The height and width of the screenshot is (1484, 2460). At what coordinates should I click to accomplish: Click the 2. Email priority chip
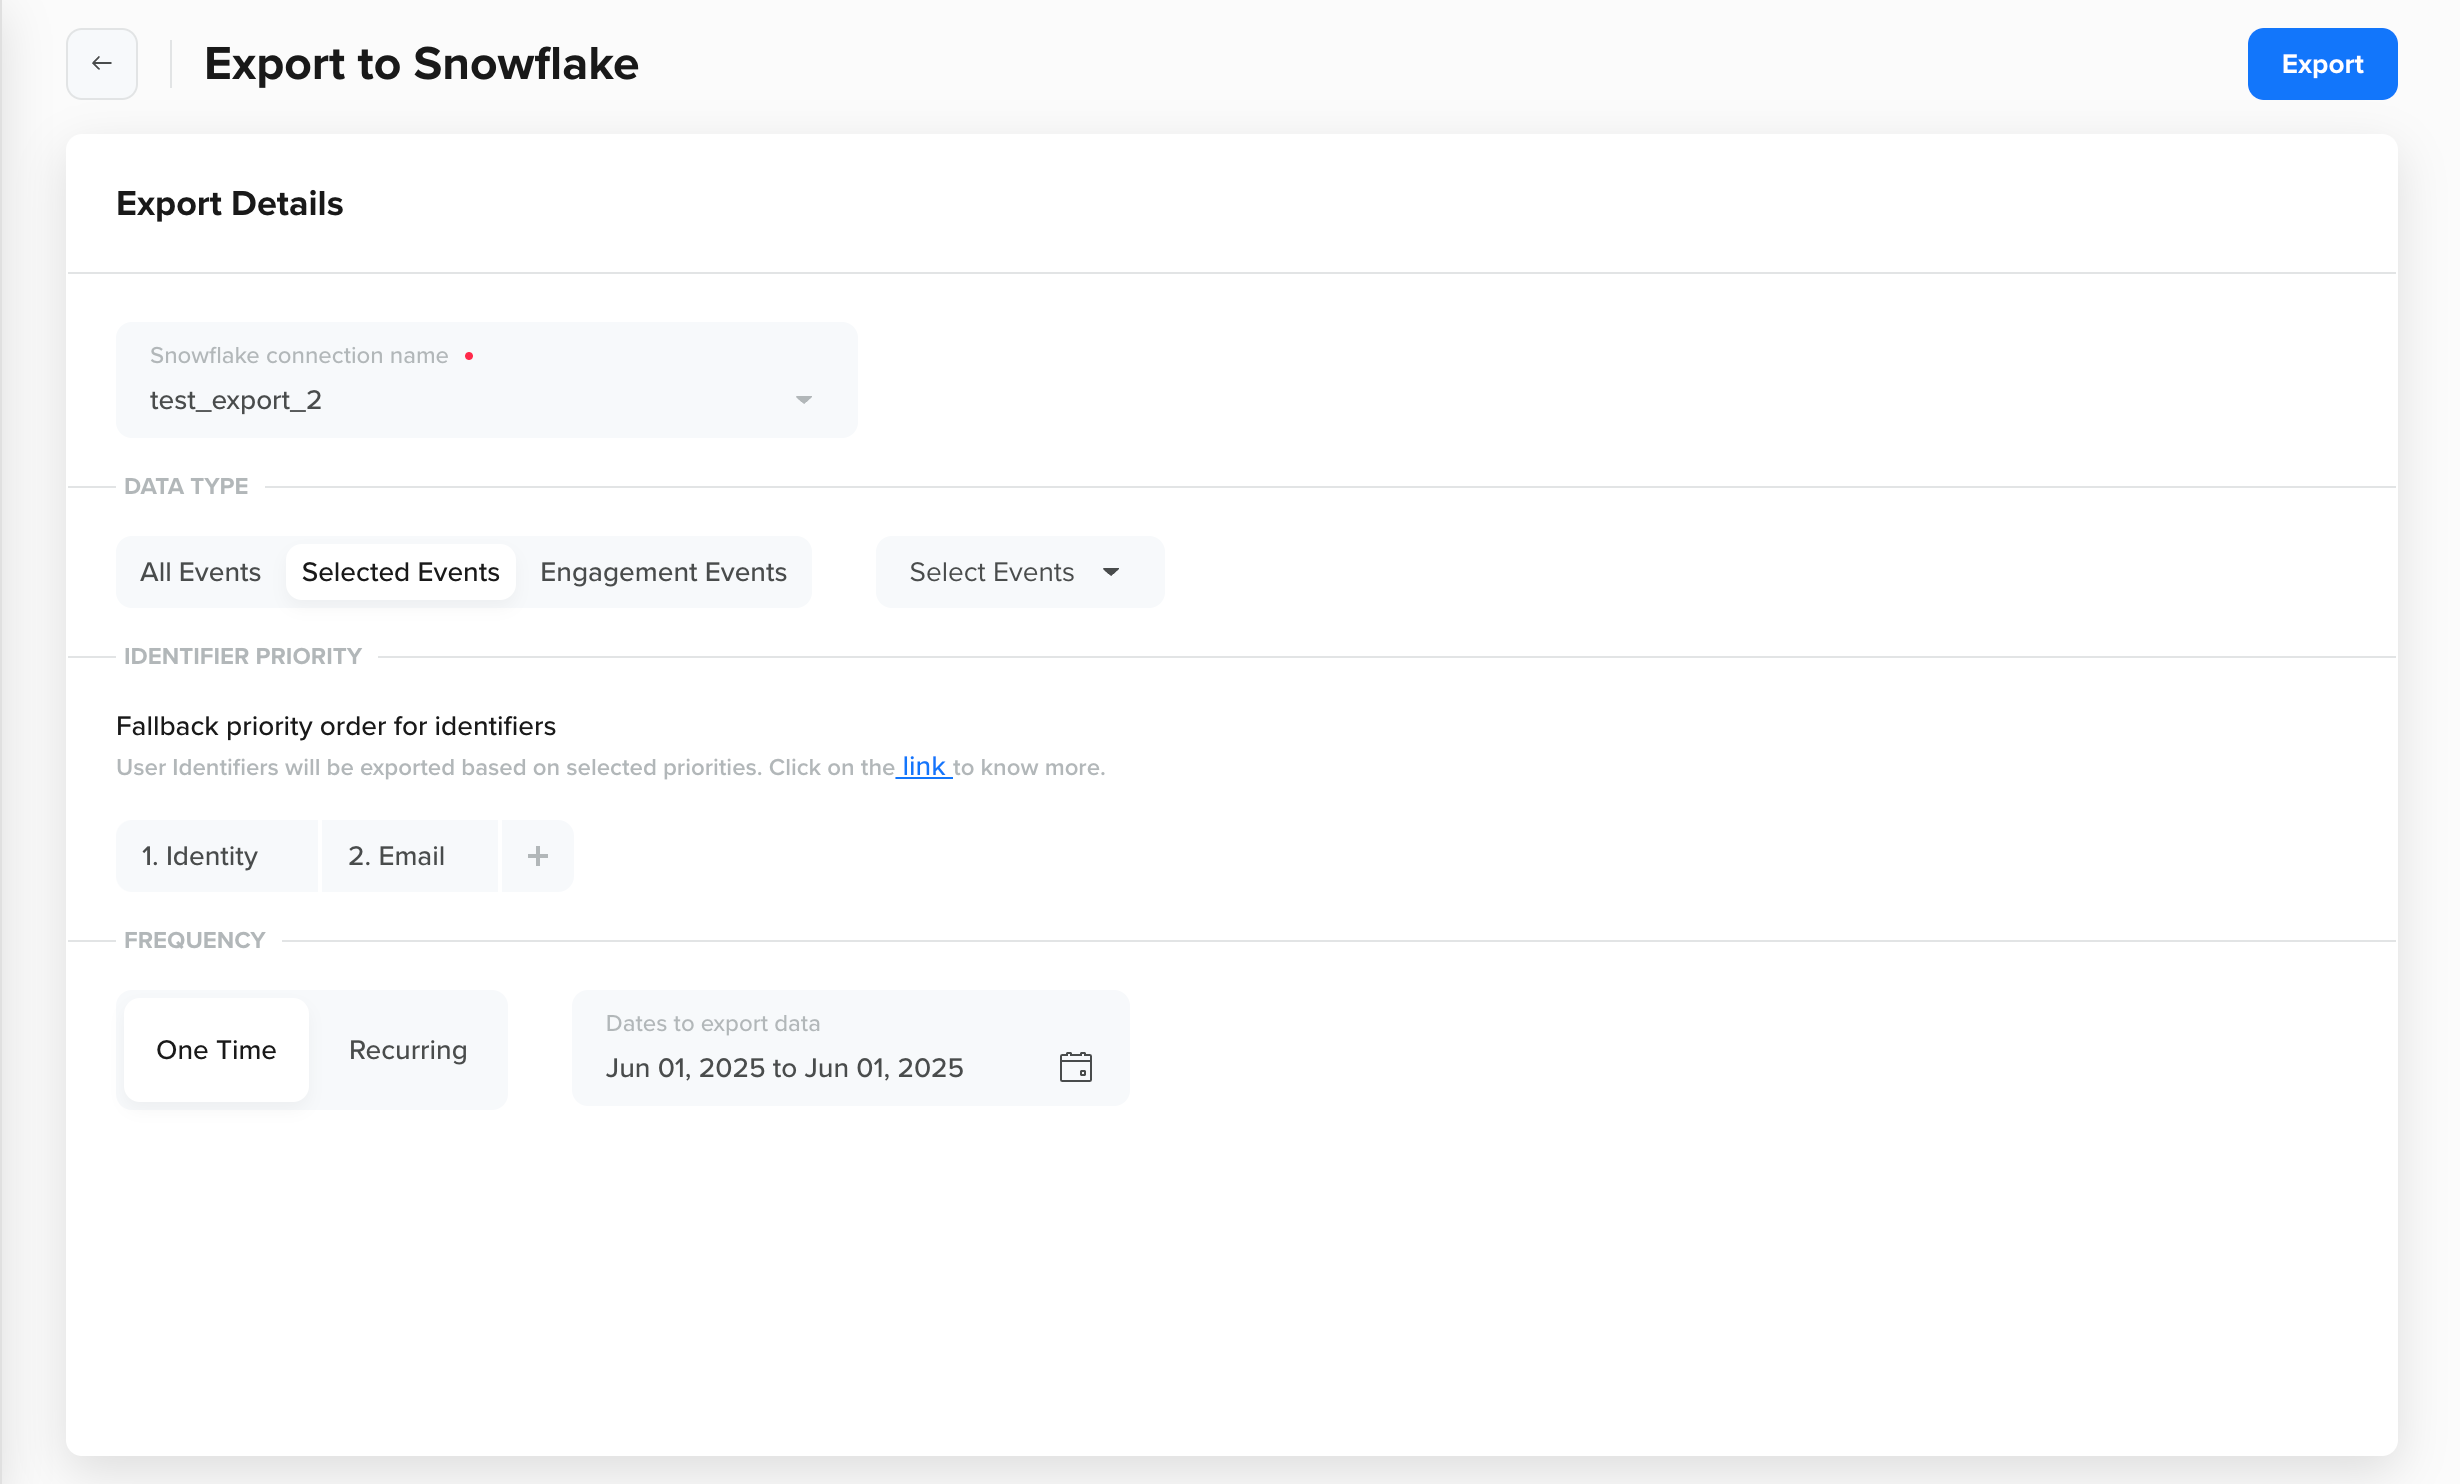click(396, 856)
